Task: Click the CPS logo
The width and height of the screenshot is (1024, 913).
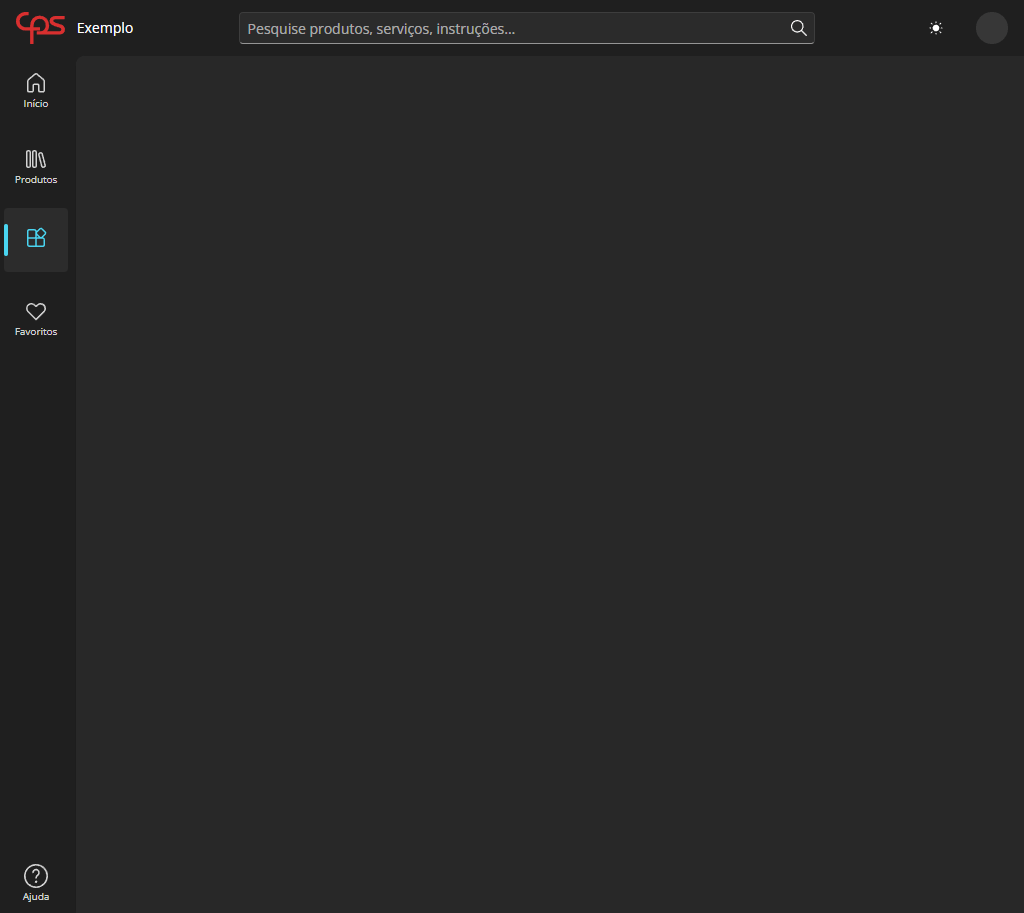Action: 40,28
